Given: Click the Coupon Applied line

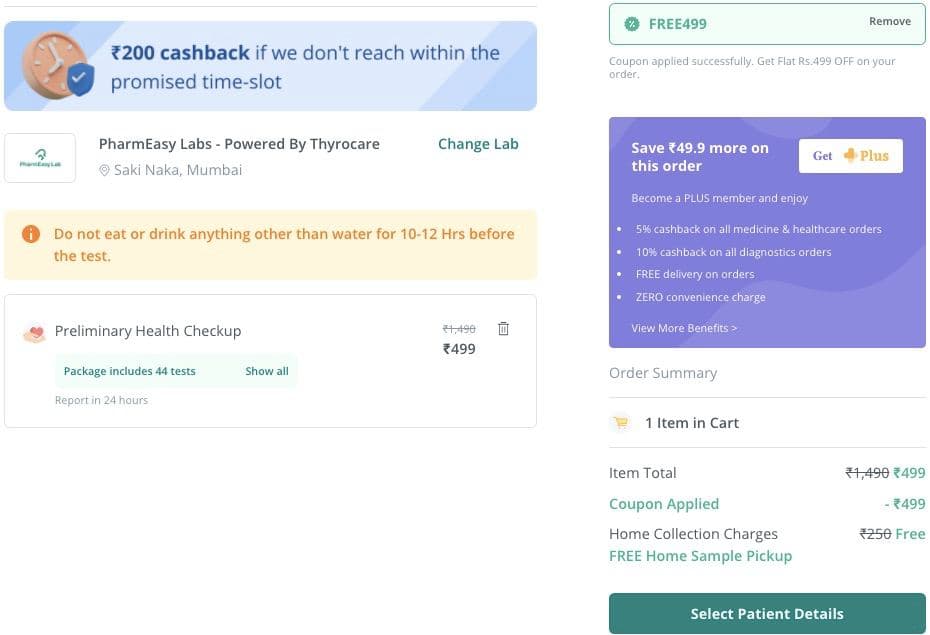Looking at the screenshot, I should click(x=767, y=504).
